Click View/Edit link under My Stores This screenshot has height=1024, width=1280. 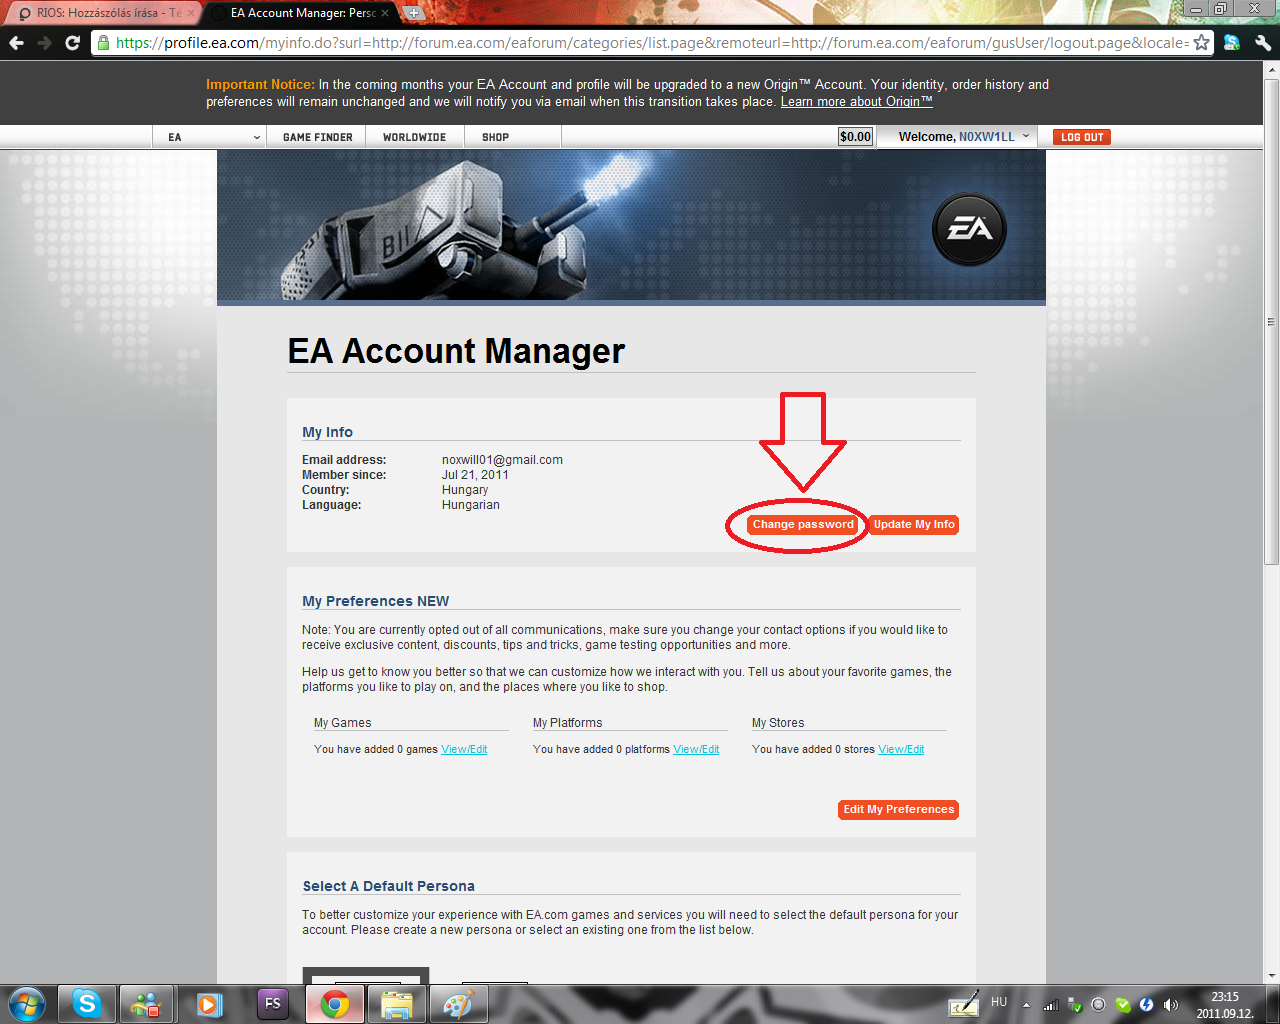pos(901,749)
